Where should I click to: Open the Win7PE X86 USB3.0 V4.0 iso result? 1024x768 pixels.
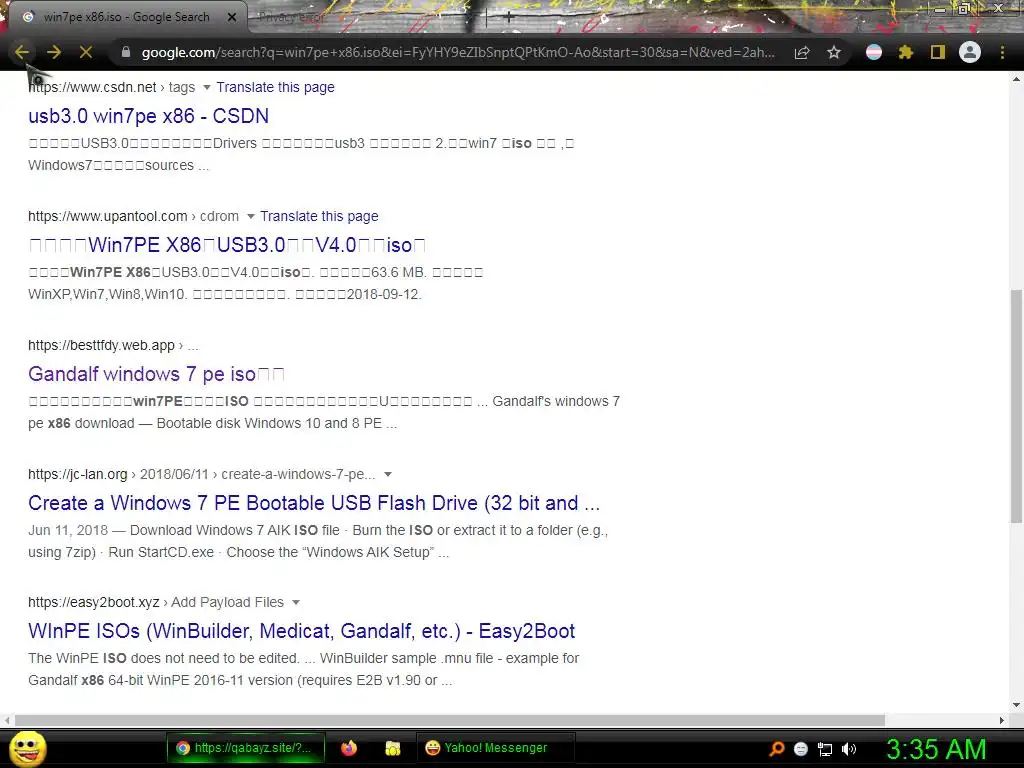(x=227, y=245)
